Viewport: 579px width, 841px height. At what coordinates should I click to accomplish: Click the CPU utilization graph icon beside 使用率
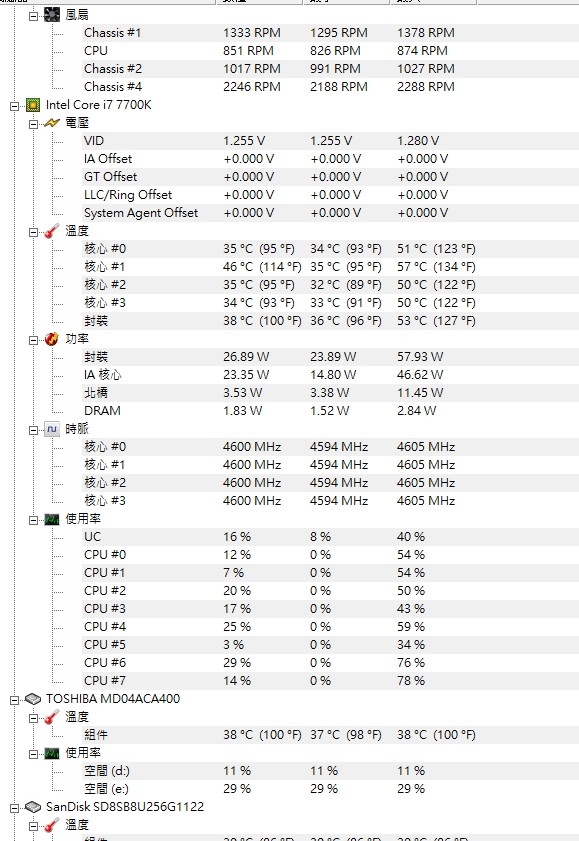tap(51, 519)
